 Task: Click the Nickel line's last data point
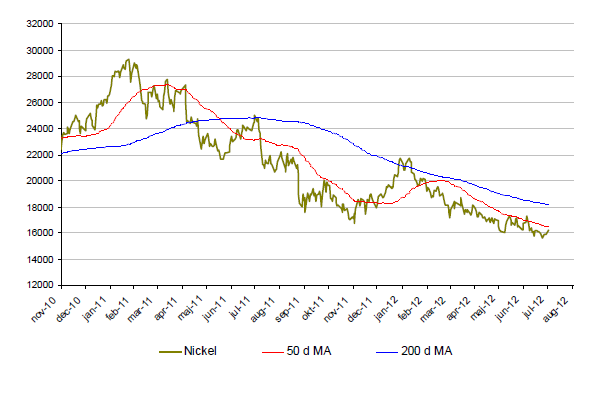point(548,231)
